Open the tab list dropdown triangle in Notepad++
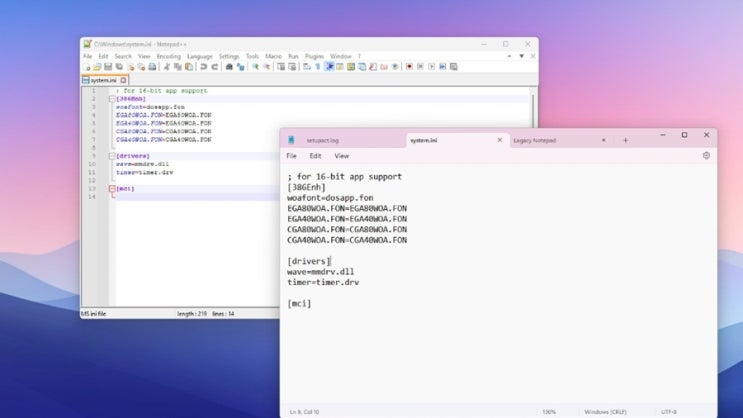Viewport: 743px width, 418px height. pos(522,56)
